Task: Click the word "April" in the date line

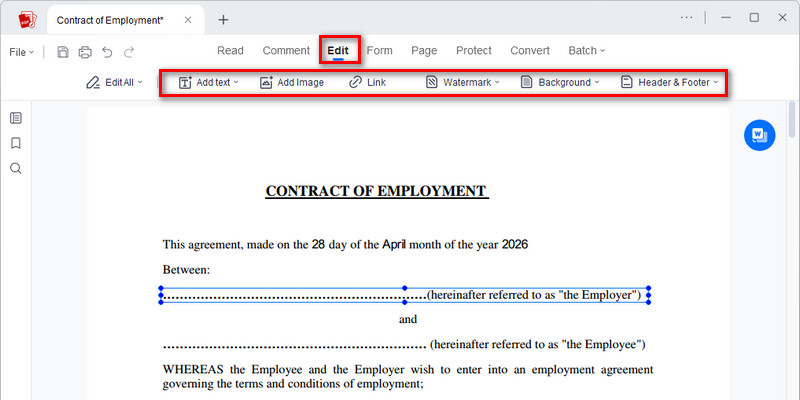Action: point(394,244)
